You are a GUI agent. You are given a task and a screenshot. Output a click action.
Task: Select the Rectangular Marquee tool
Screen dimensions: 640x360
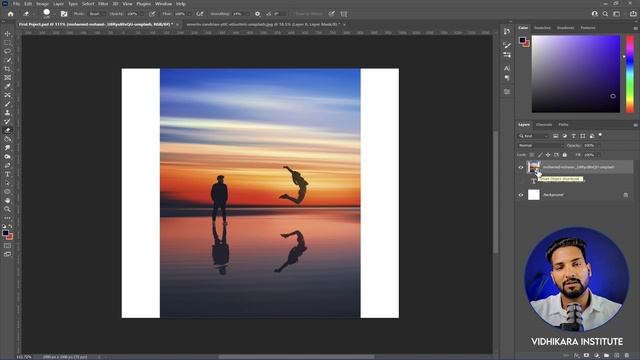point(7,42)
